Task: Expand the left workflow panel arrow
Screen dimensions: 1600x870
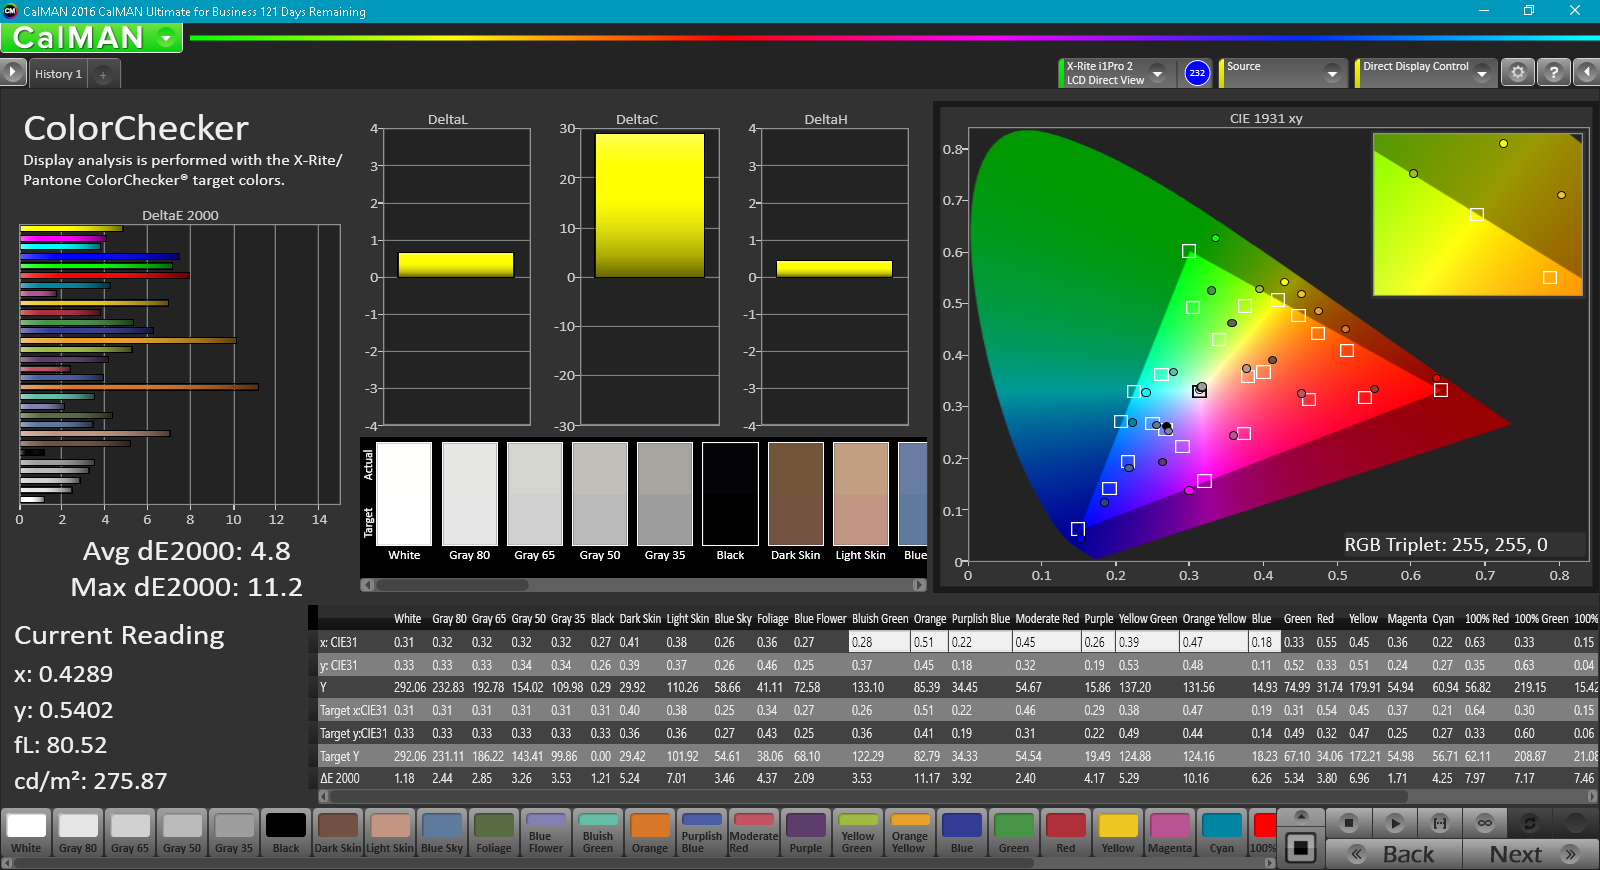Action: click(12, 72)
